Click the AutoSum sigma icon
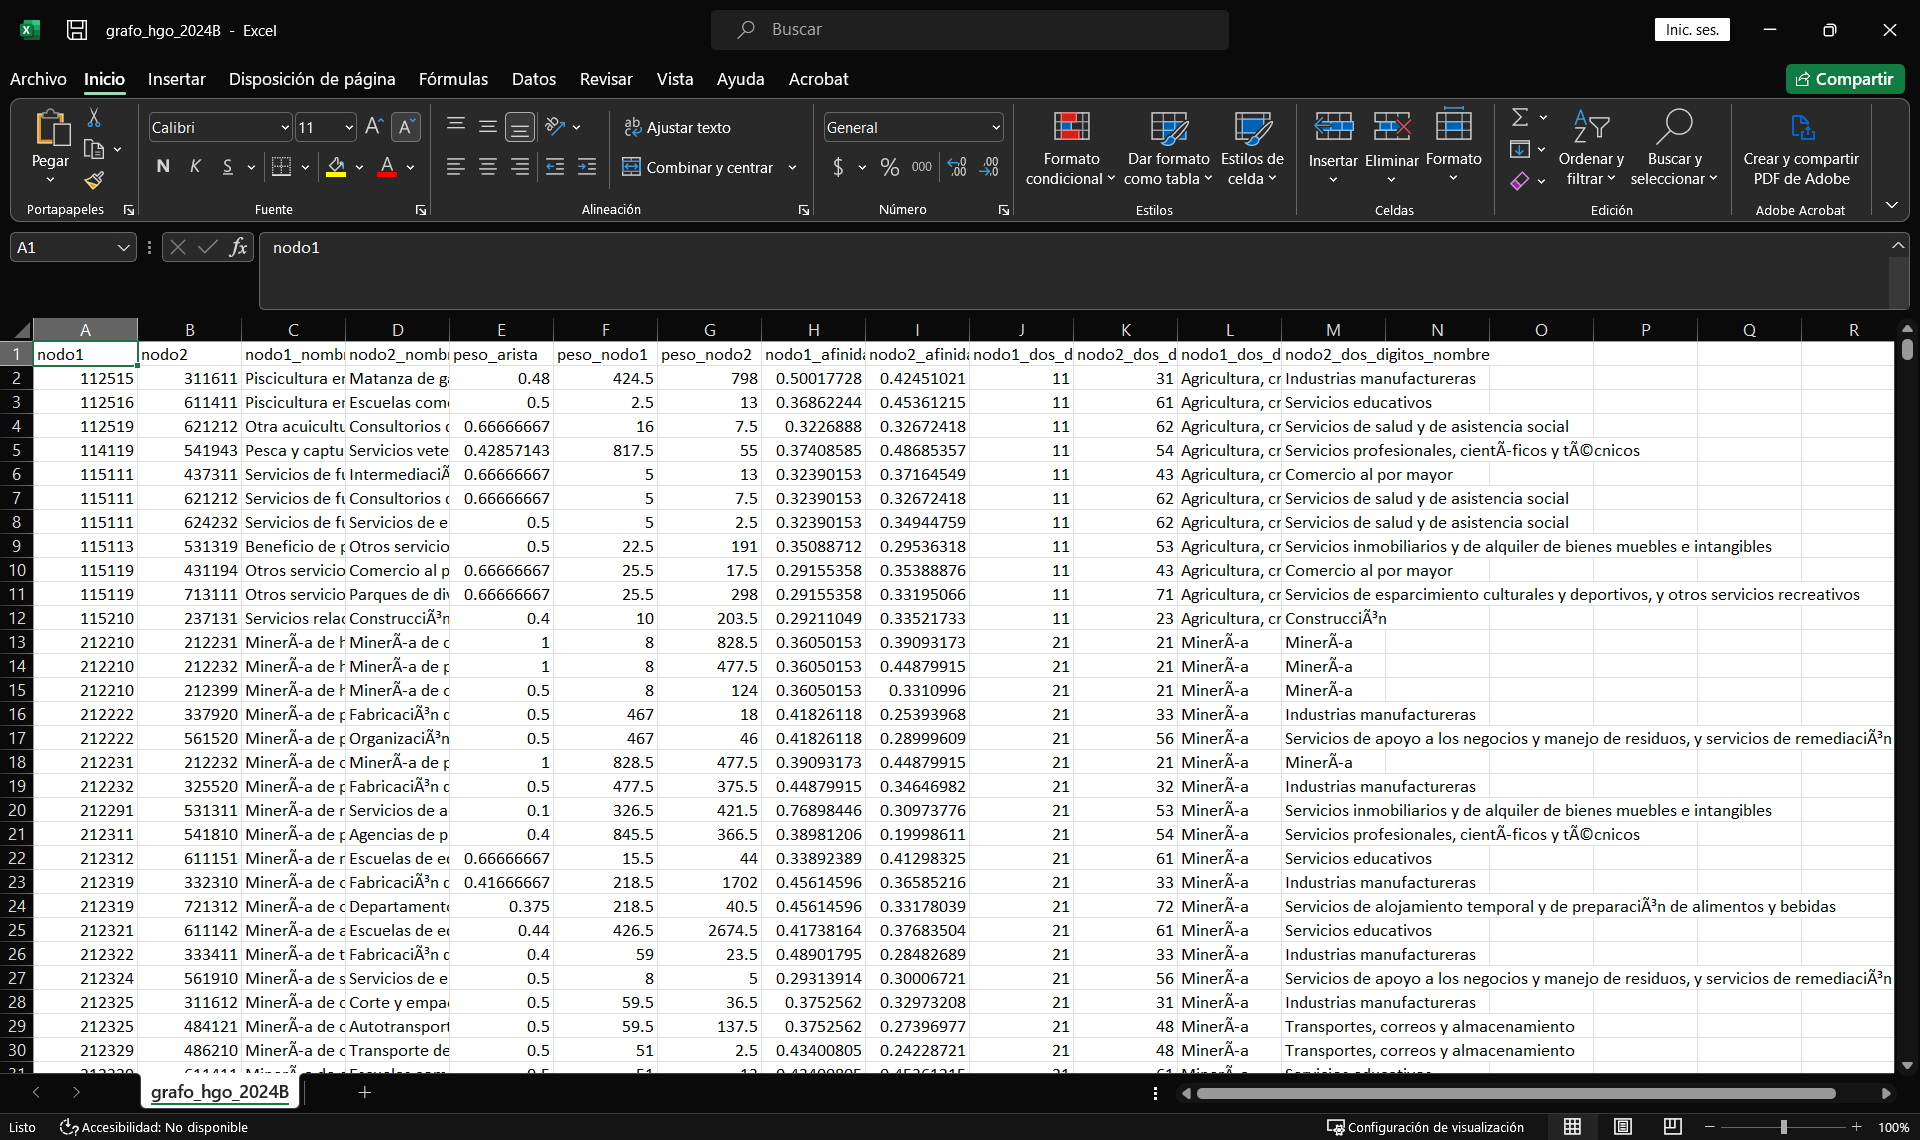The image size is (1920, 1140). [x=1519, y=118]
